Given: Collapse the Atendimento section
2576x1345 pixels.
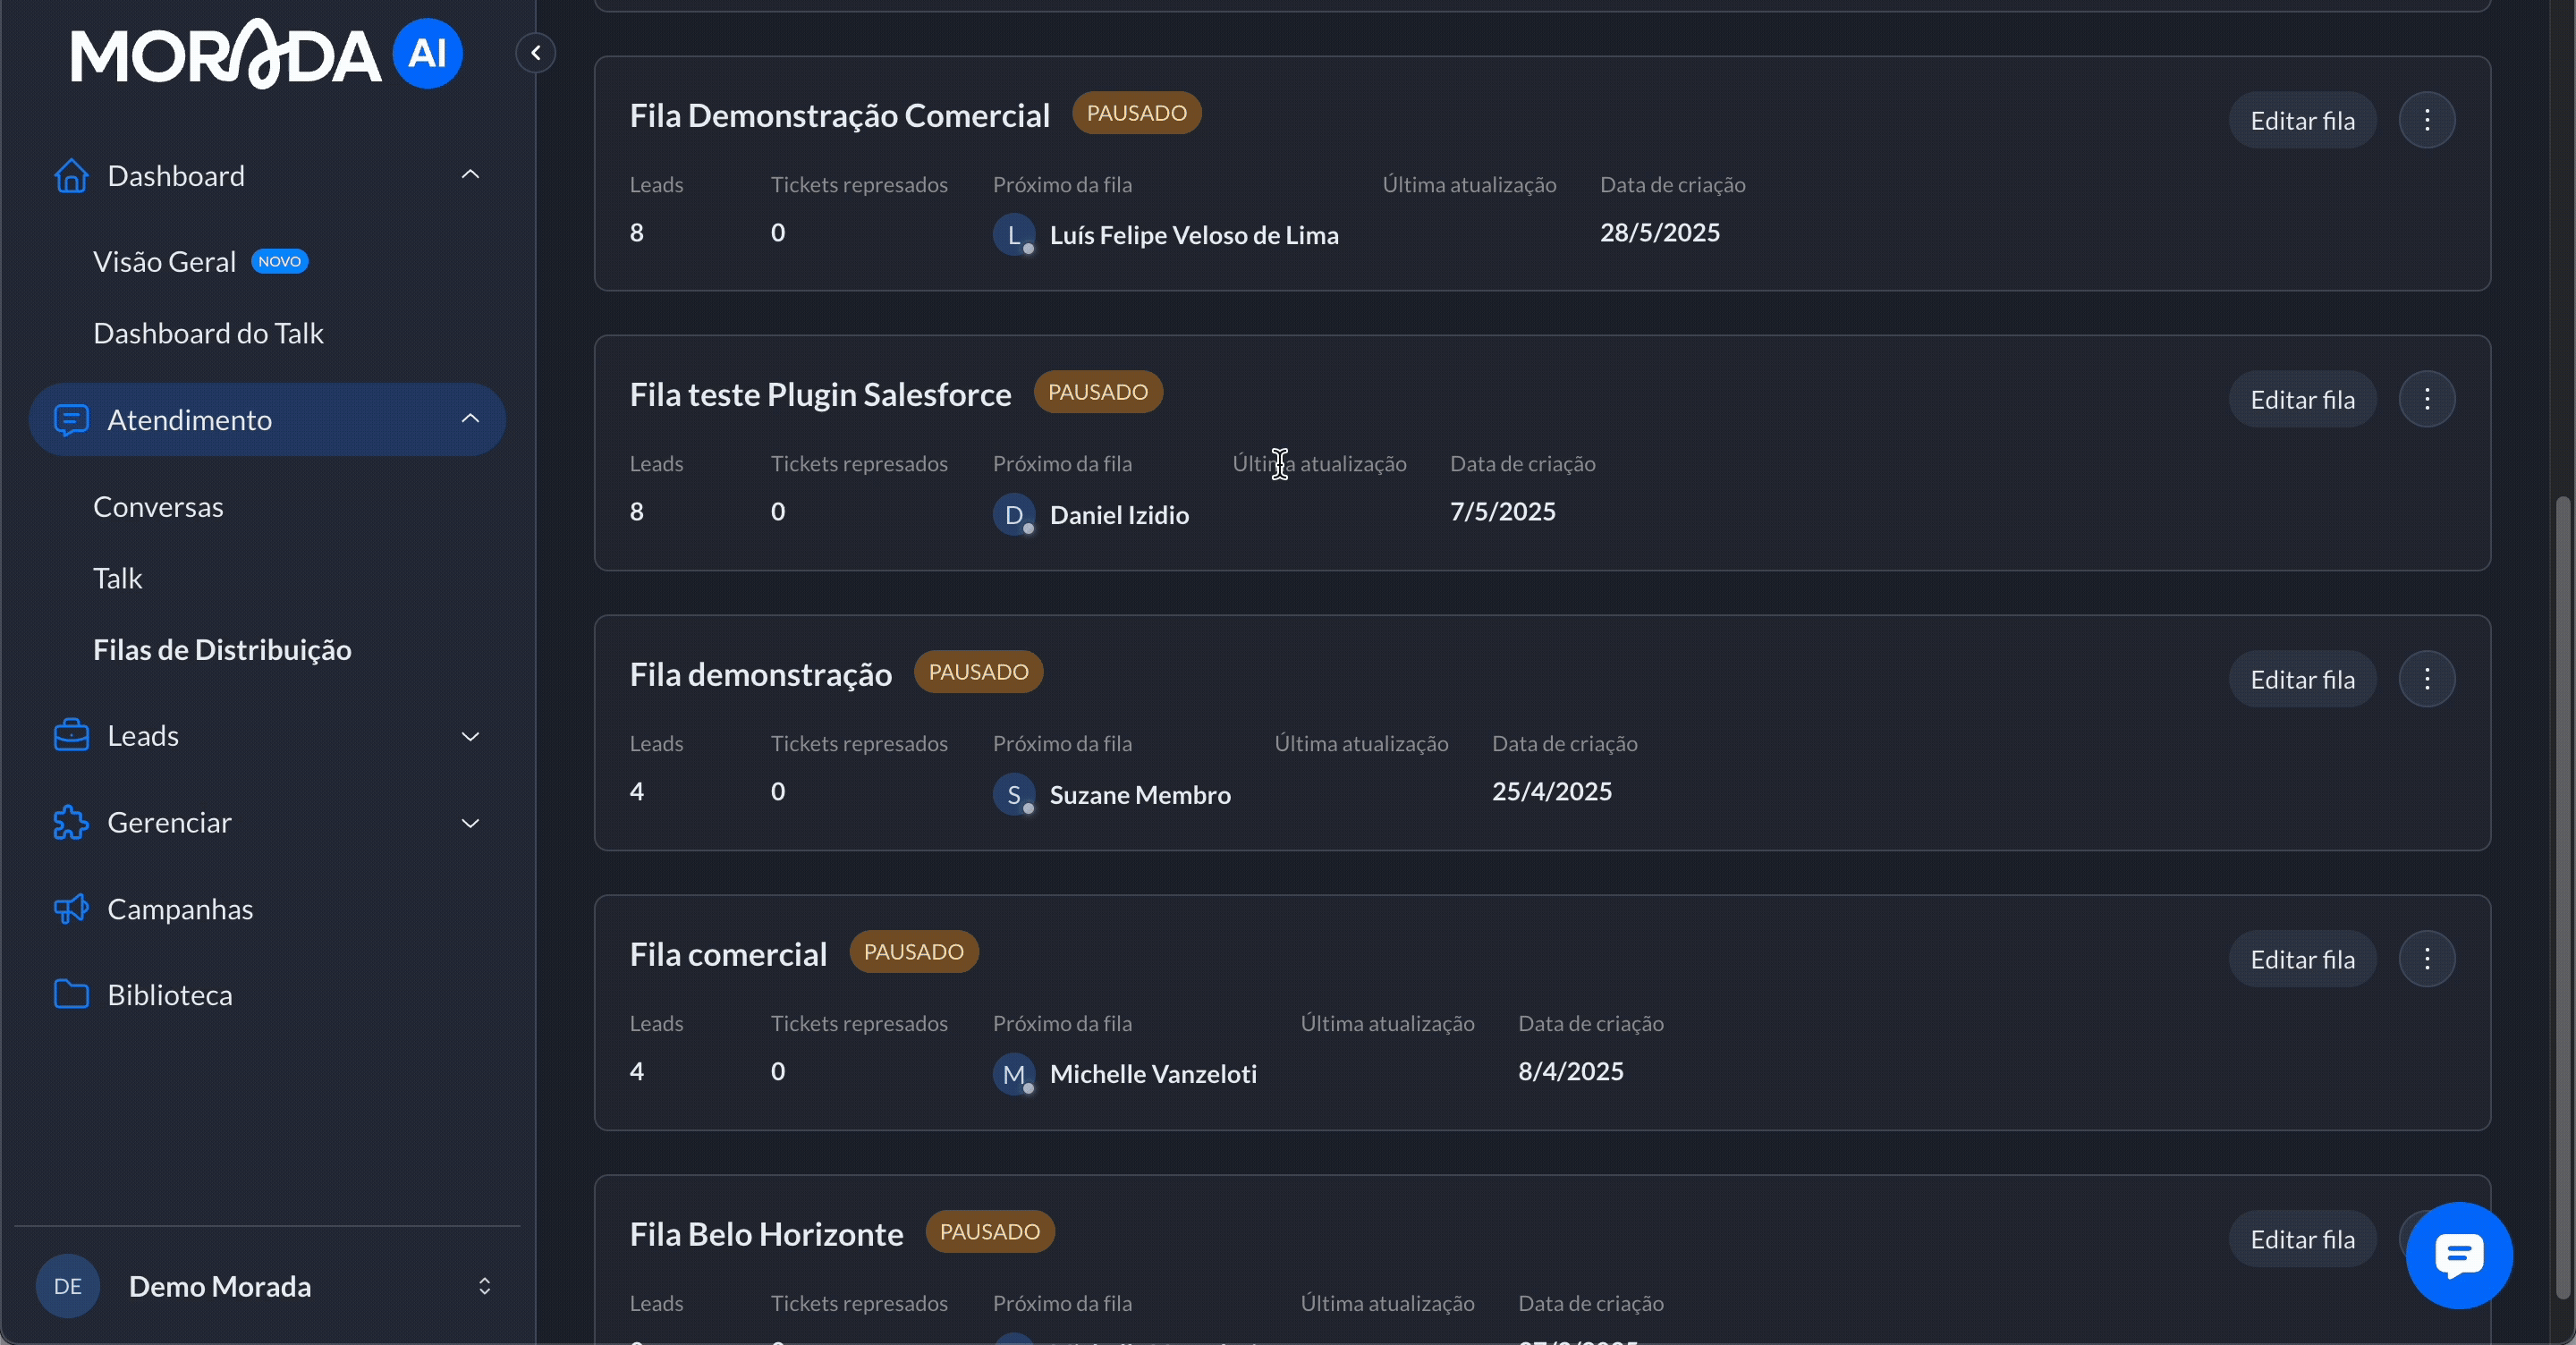Looking at the screenshot, I should point(470,419).
